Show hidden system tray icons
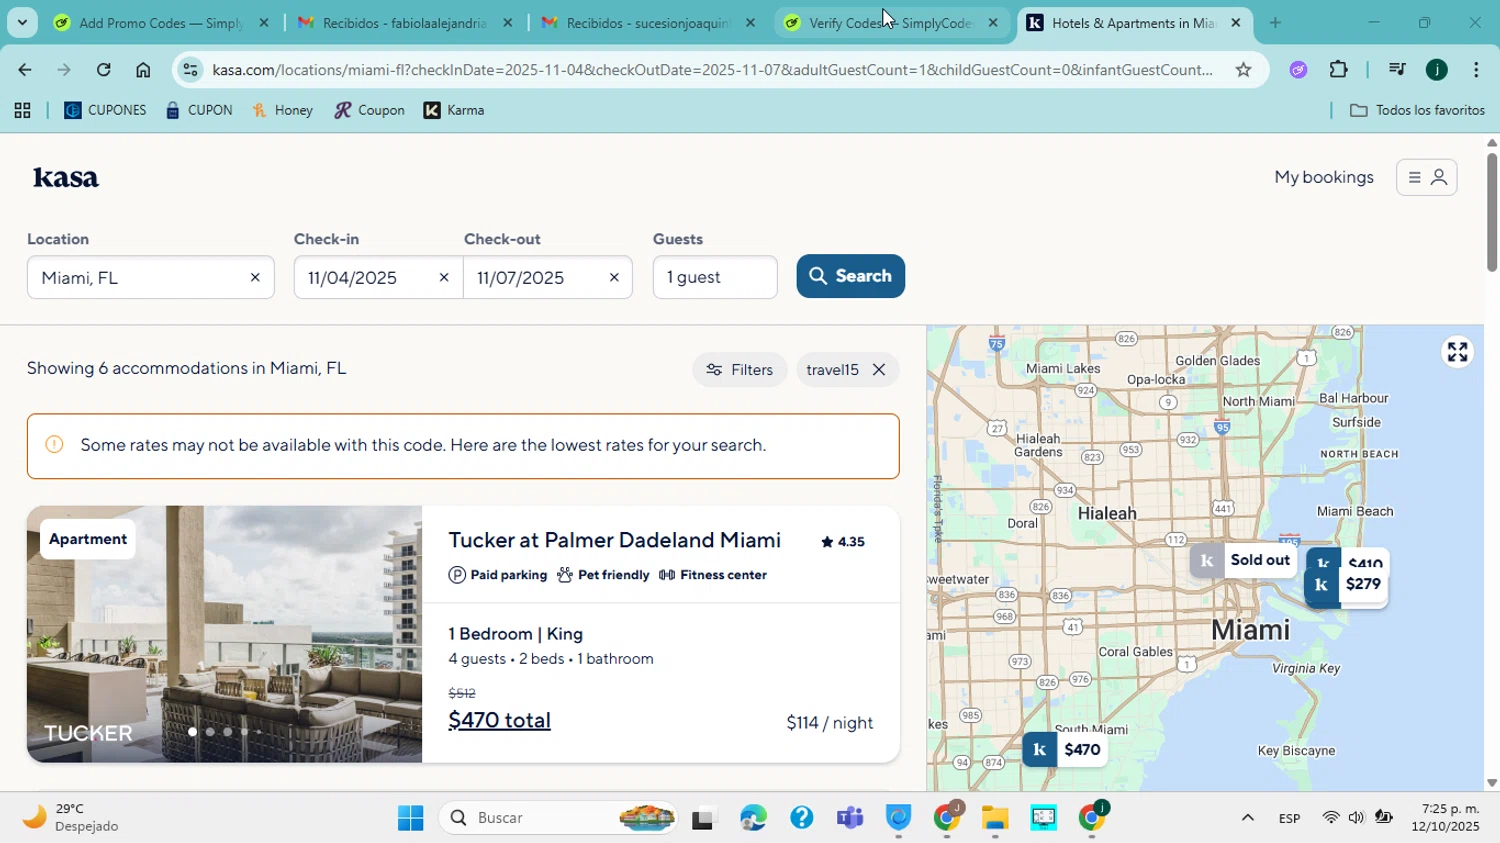 pyautogui.click(x=1247, y=818)
